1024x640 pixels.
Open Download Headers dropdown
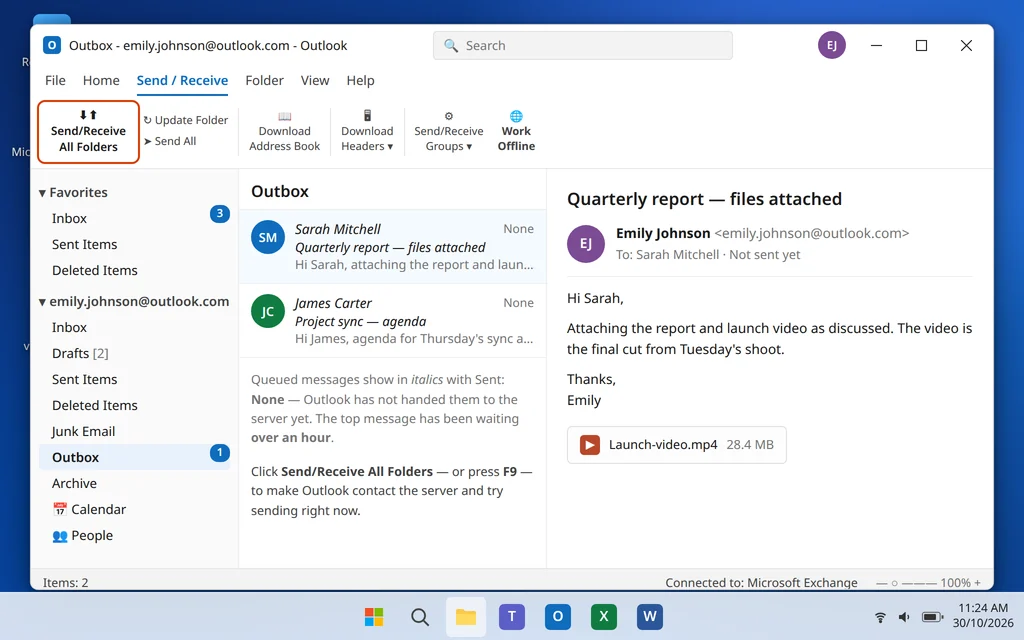367,131
